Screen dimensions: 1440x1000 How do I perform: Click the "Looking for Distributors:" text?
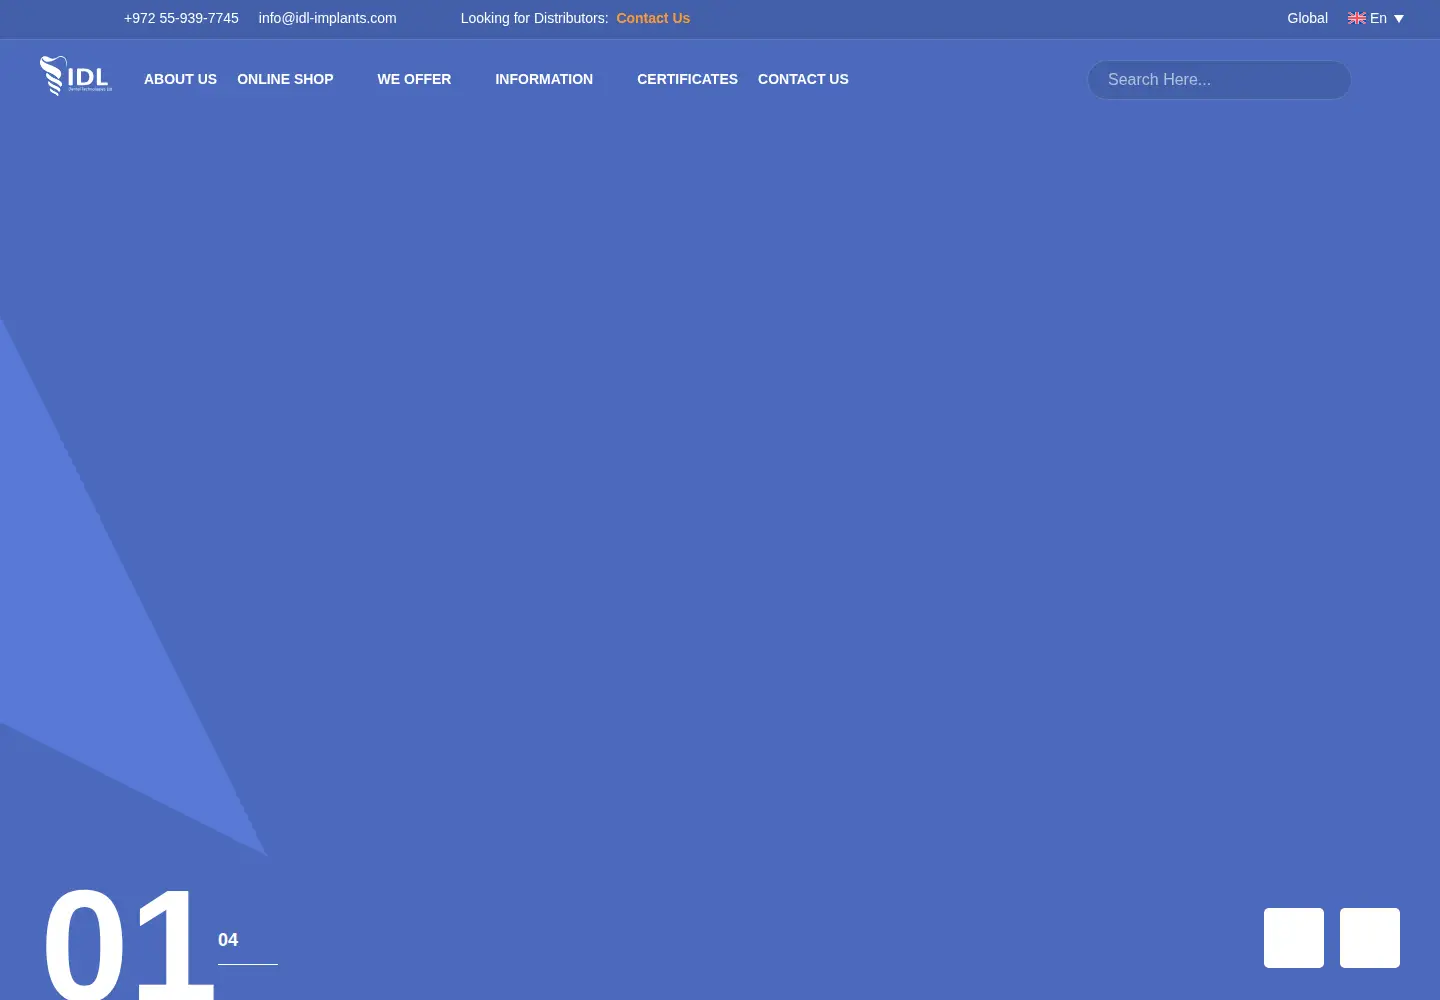point(534,18)
